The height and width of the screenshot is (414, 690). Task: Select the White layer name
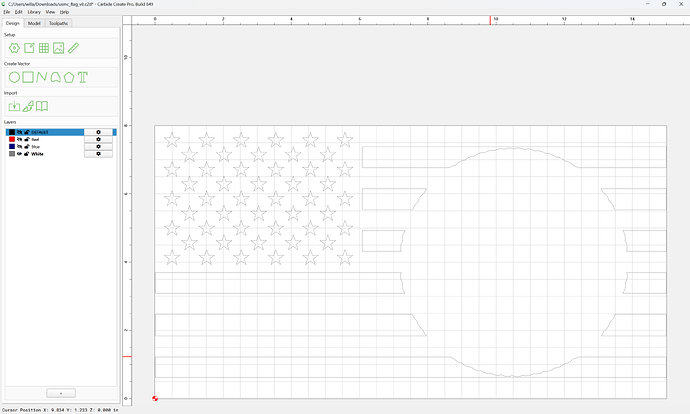37,154
